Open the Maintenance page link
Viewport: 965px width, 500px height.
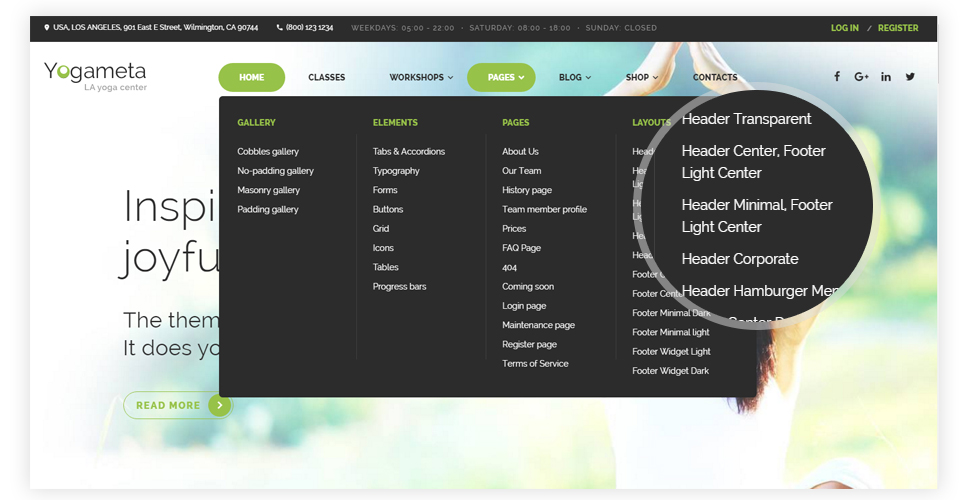click(x=538, y=325)
